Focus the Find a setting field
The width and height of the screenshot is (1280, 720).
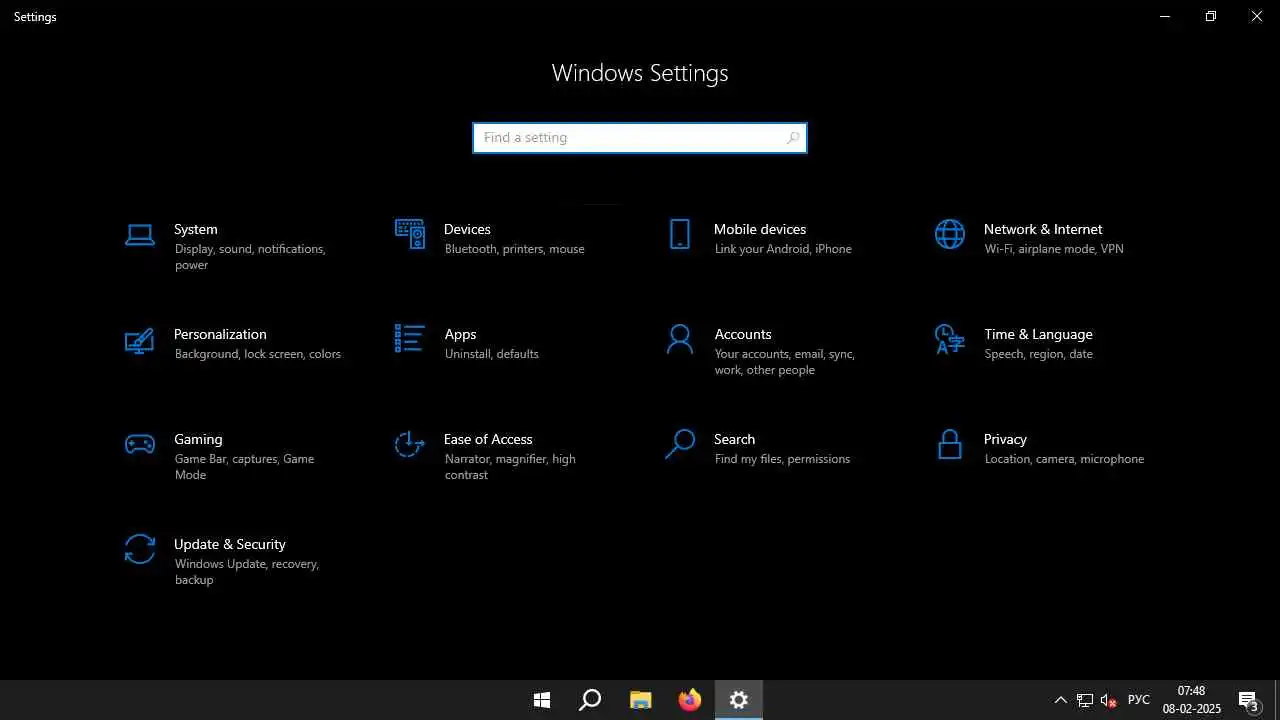(640, 138)
